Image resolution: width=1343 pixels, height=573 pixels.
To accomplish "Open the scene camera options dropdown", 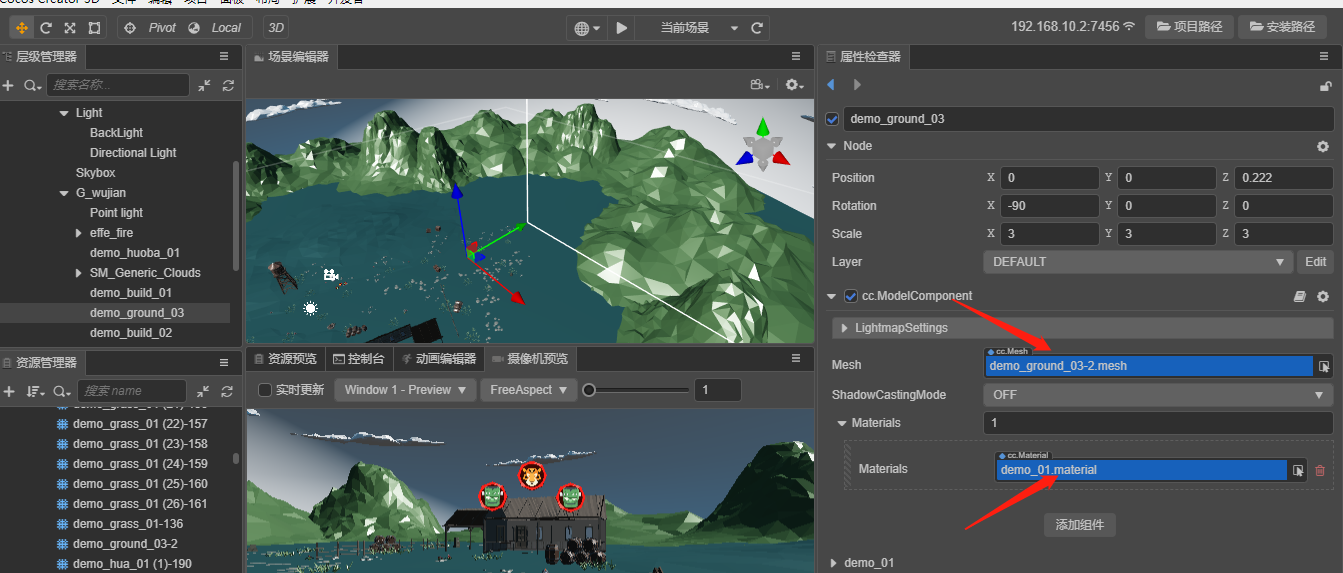I will coord(762,86).
